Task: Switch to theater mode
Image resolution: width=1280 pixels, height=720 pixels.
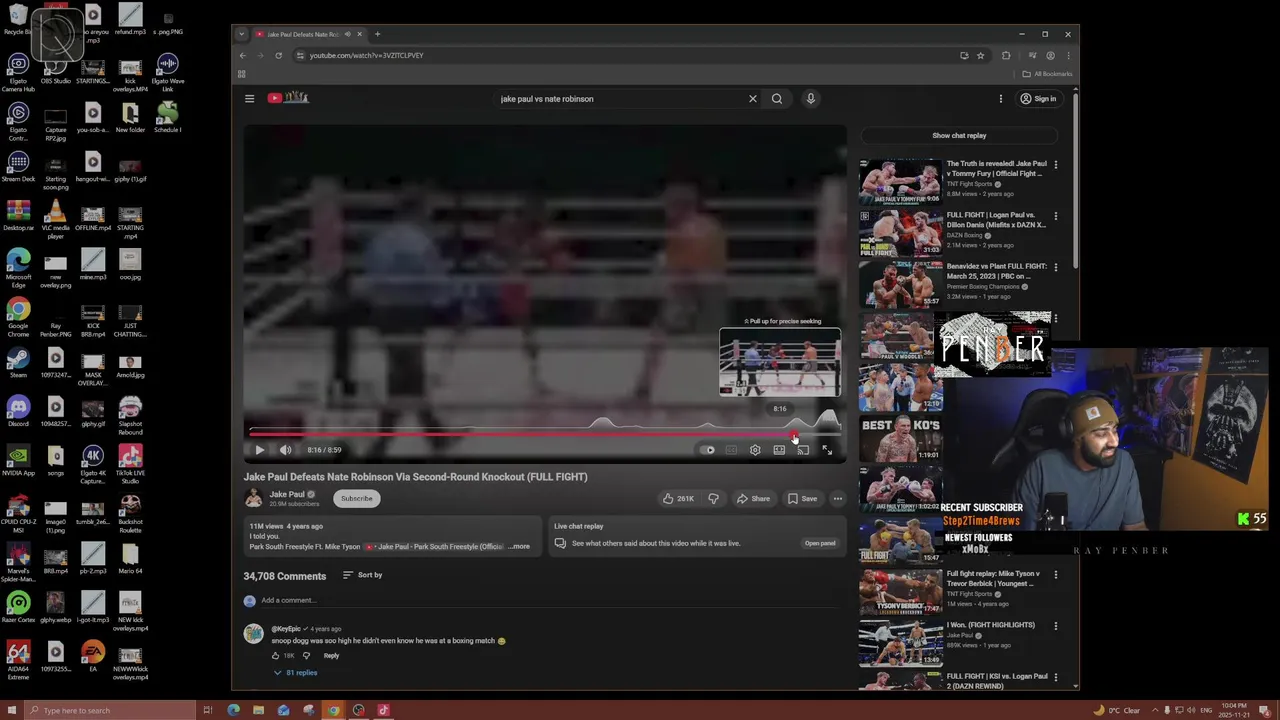Action: (x=779, y=450)
